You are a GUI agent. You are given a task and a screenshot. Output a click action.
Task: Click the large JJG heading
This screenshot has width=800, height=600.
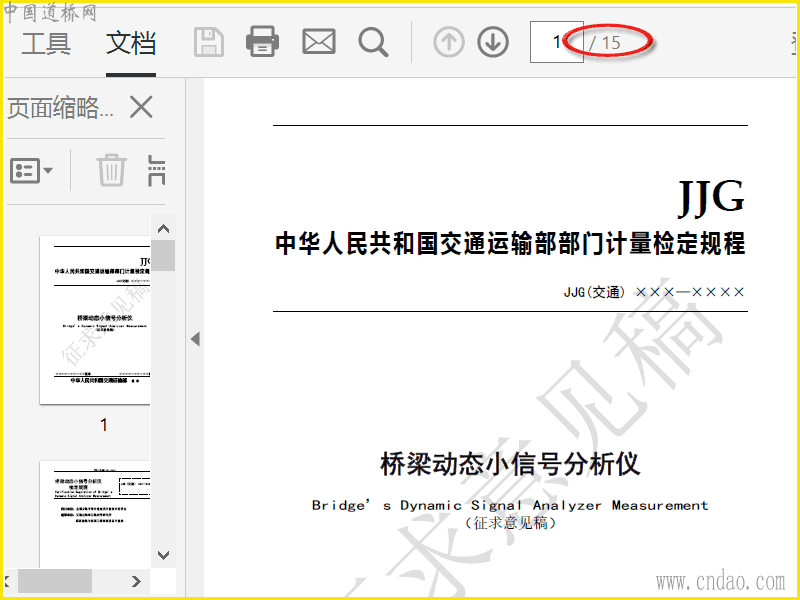click(711, 197)
